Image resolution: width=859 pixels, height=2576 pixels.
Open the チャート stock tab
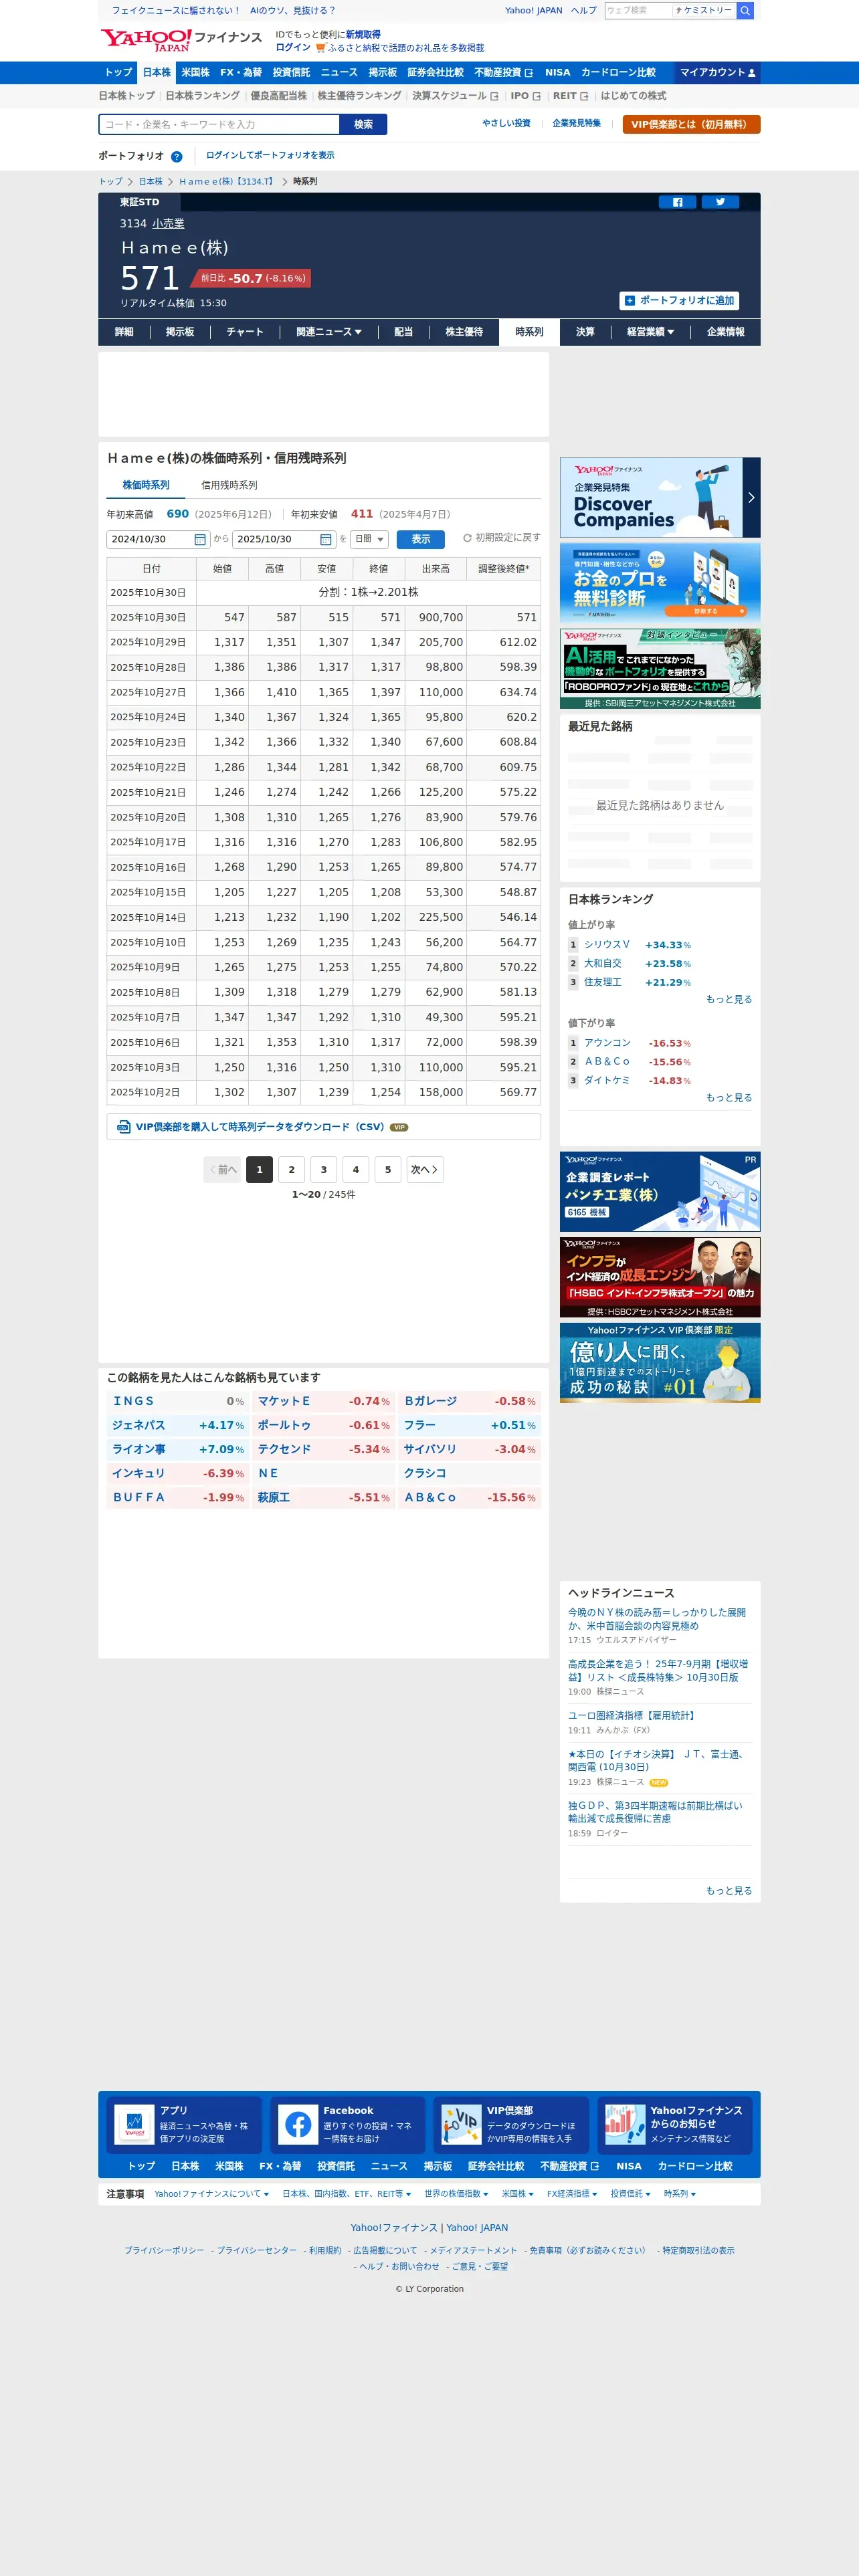245,332
